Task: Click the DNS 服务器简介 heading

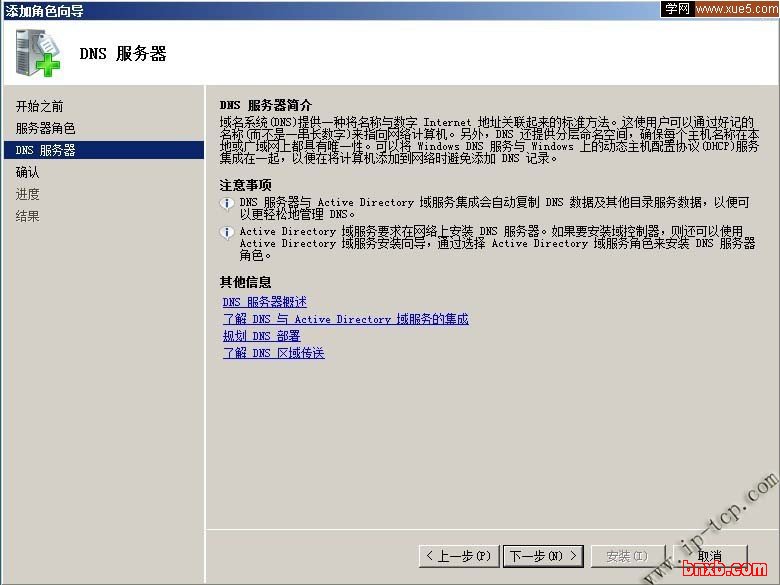Action: coord(266,105)
